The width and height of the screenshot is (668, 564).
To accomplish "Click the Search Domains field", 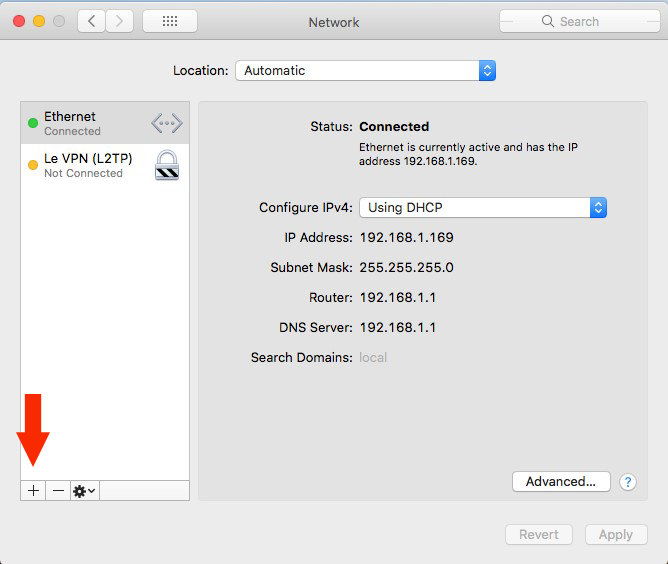I will point(480,358).
